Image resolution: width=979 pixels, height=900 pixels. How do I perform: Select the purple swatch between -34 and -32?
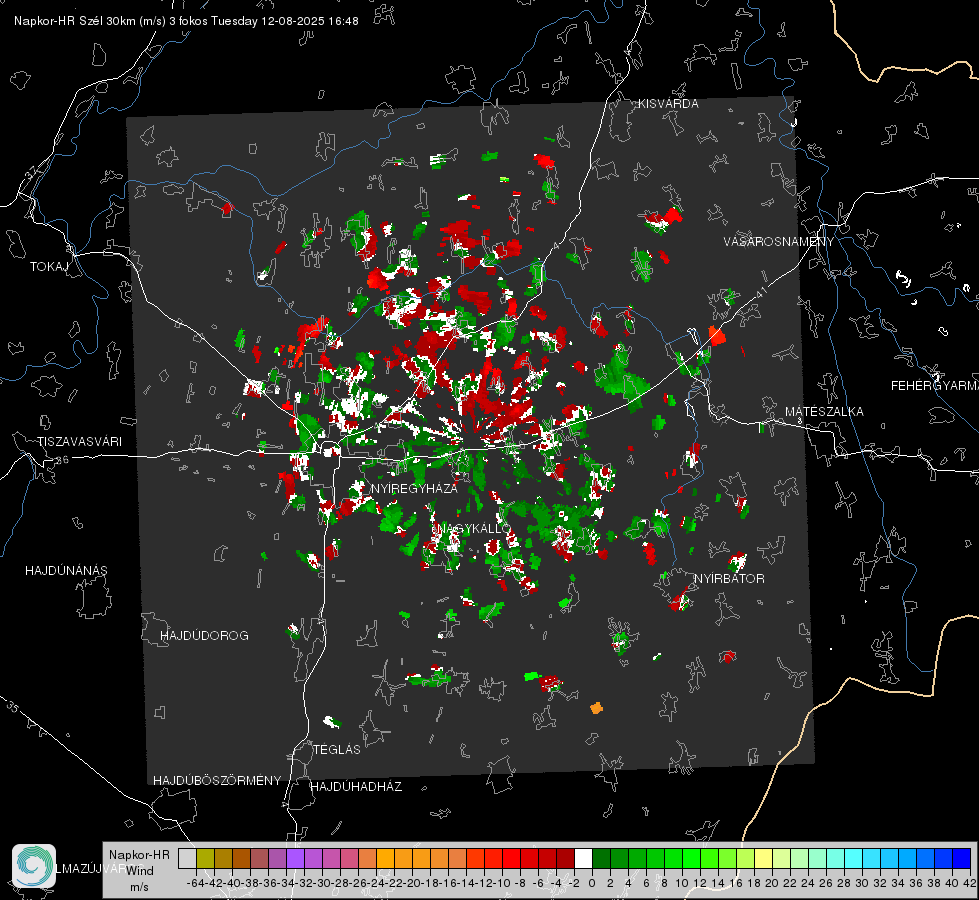(295, 858)
